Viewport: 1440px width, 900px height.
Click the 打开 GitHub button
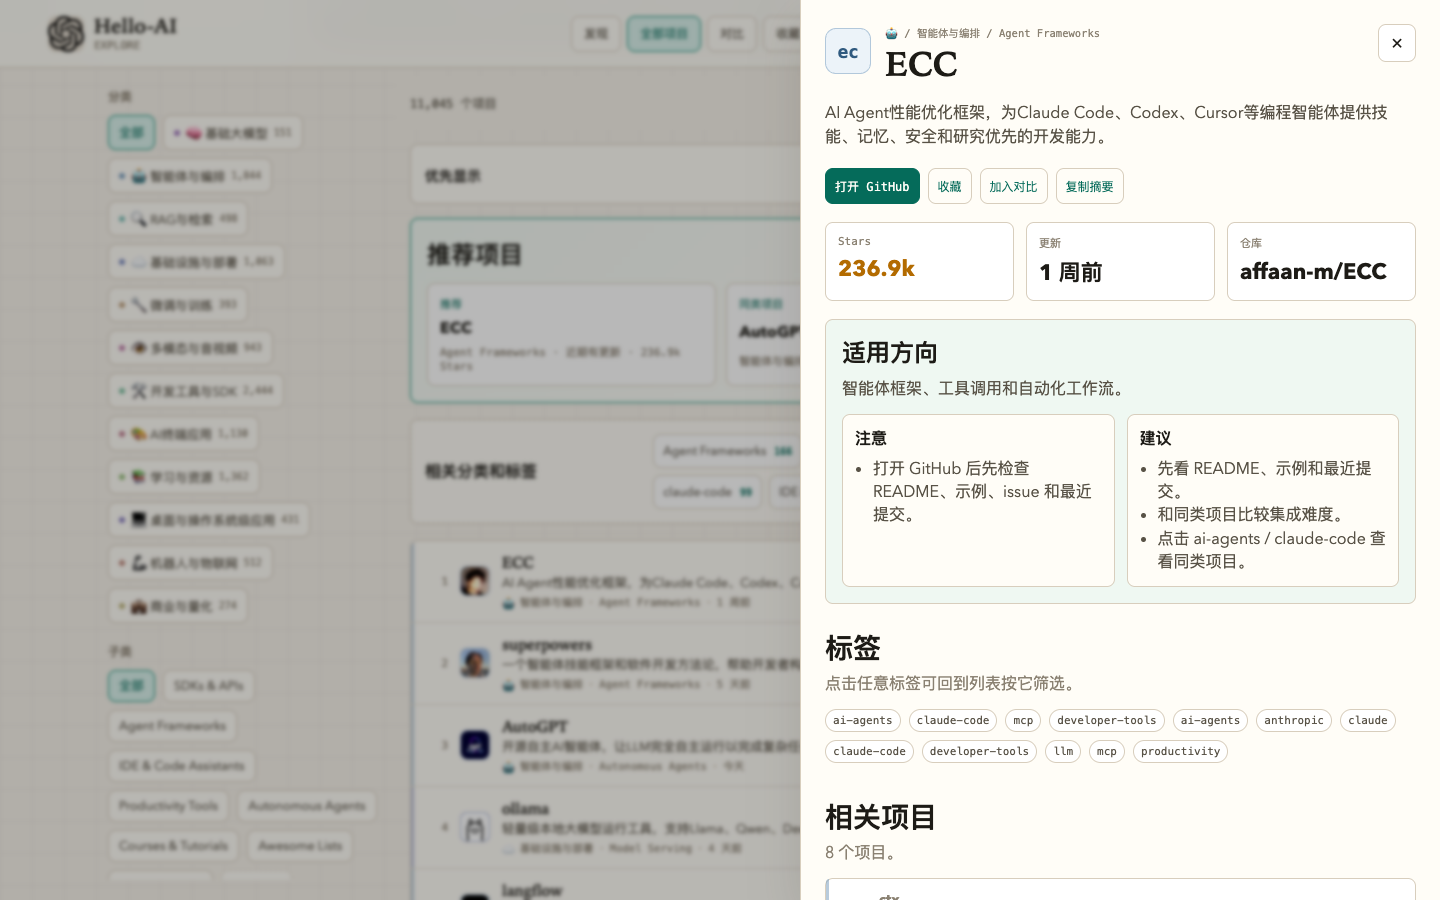pyautogui.click(x=872, y=186)
